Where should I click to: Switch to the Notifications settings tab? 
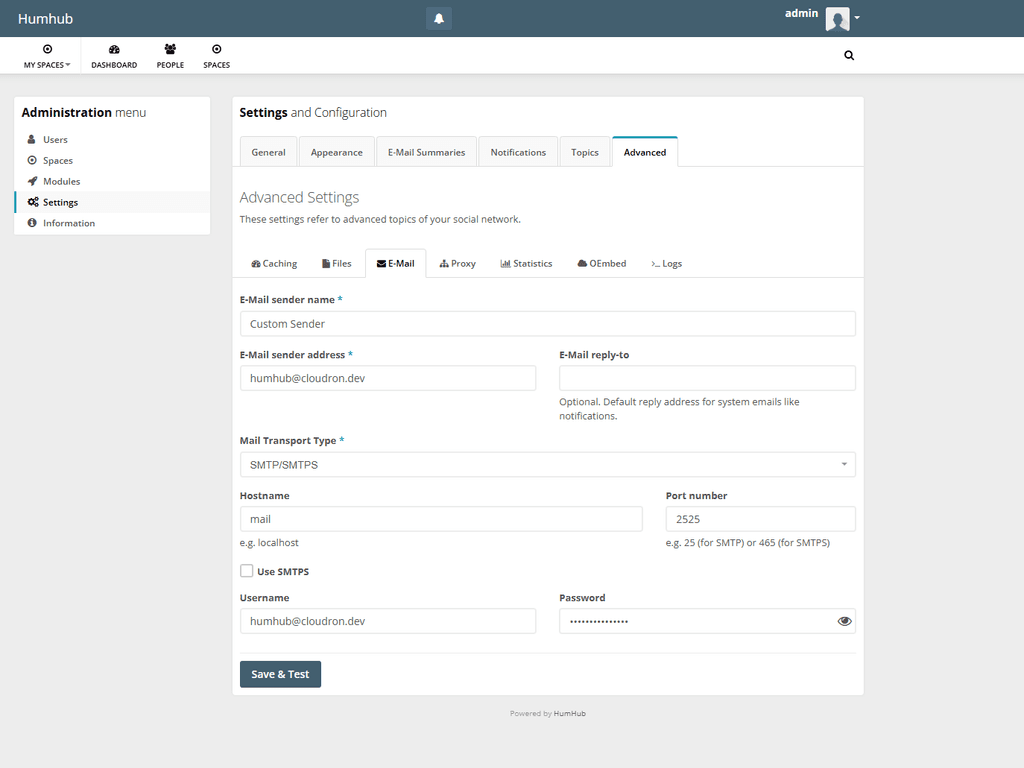coord(518,152)
